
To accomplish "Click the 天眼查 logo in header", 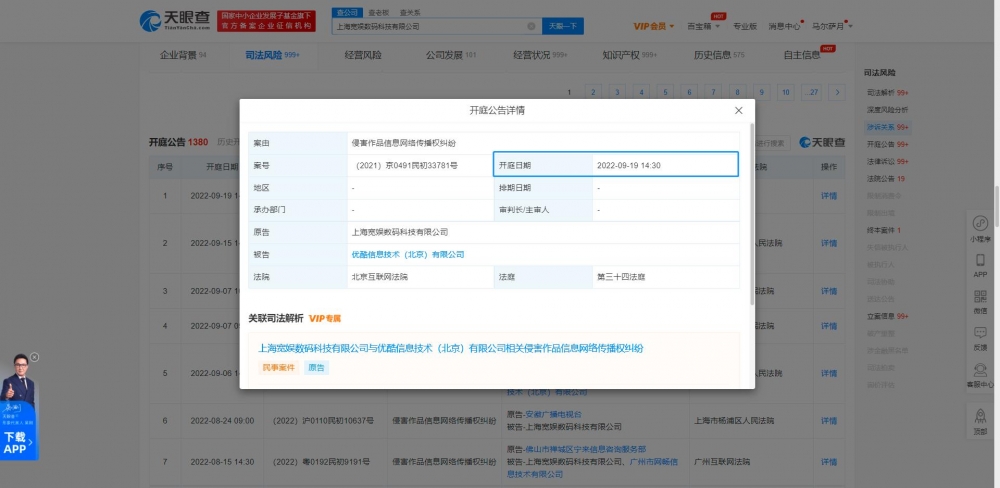I will point(175,21).
